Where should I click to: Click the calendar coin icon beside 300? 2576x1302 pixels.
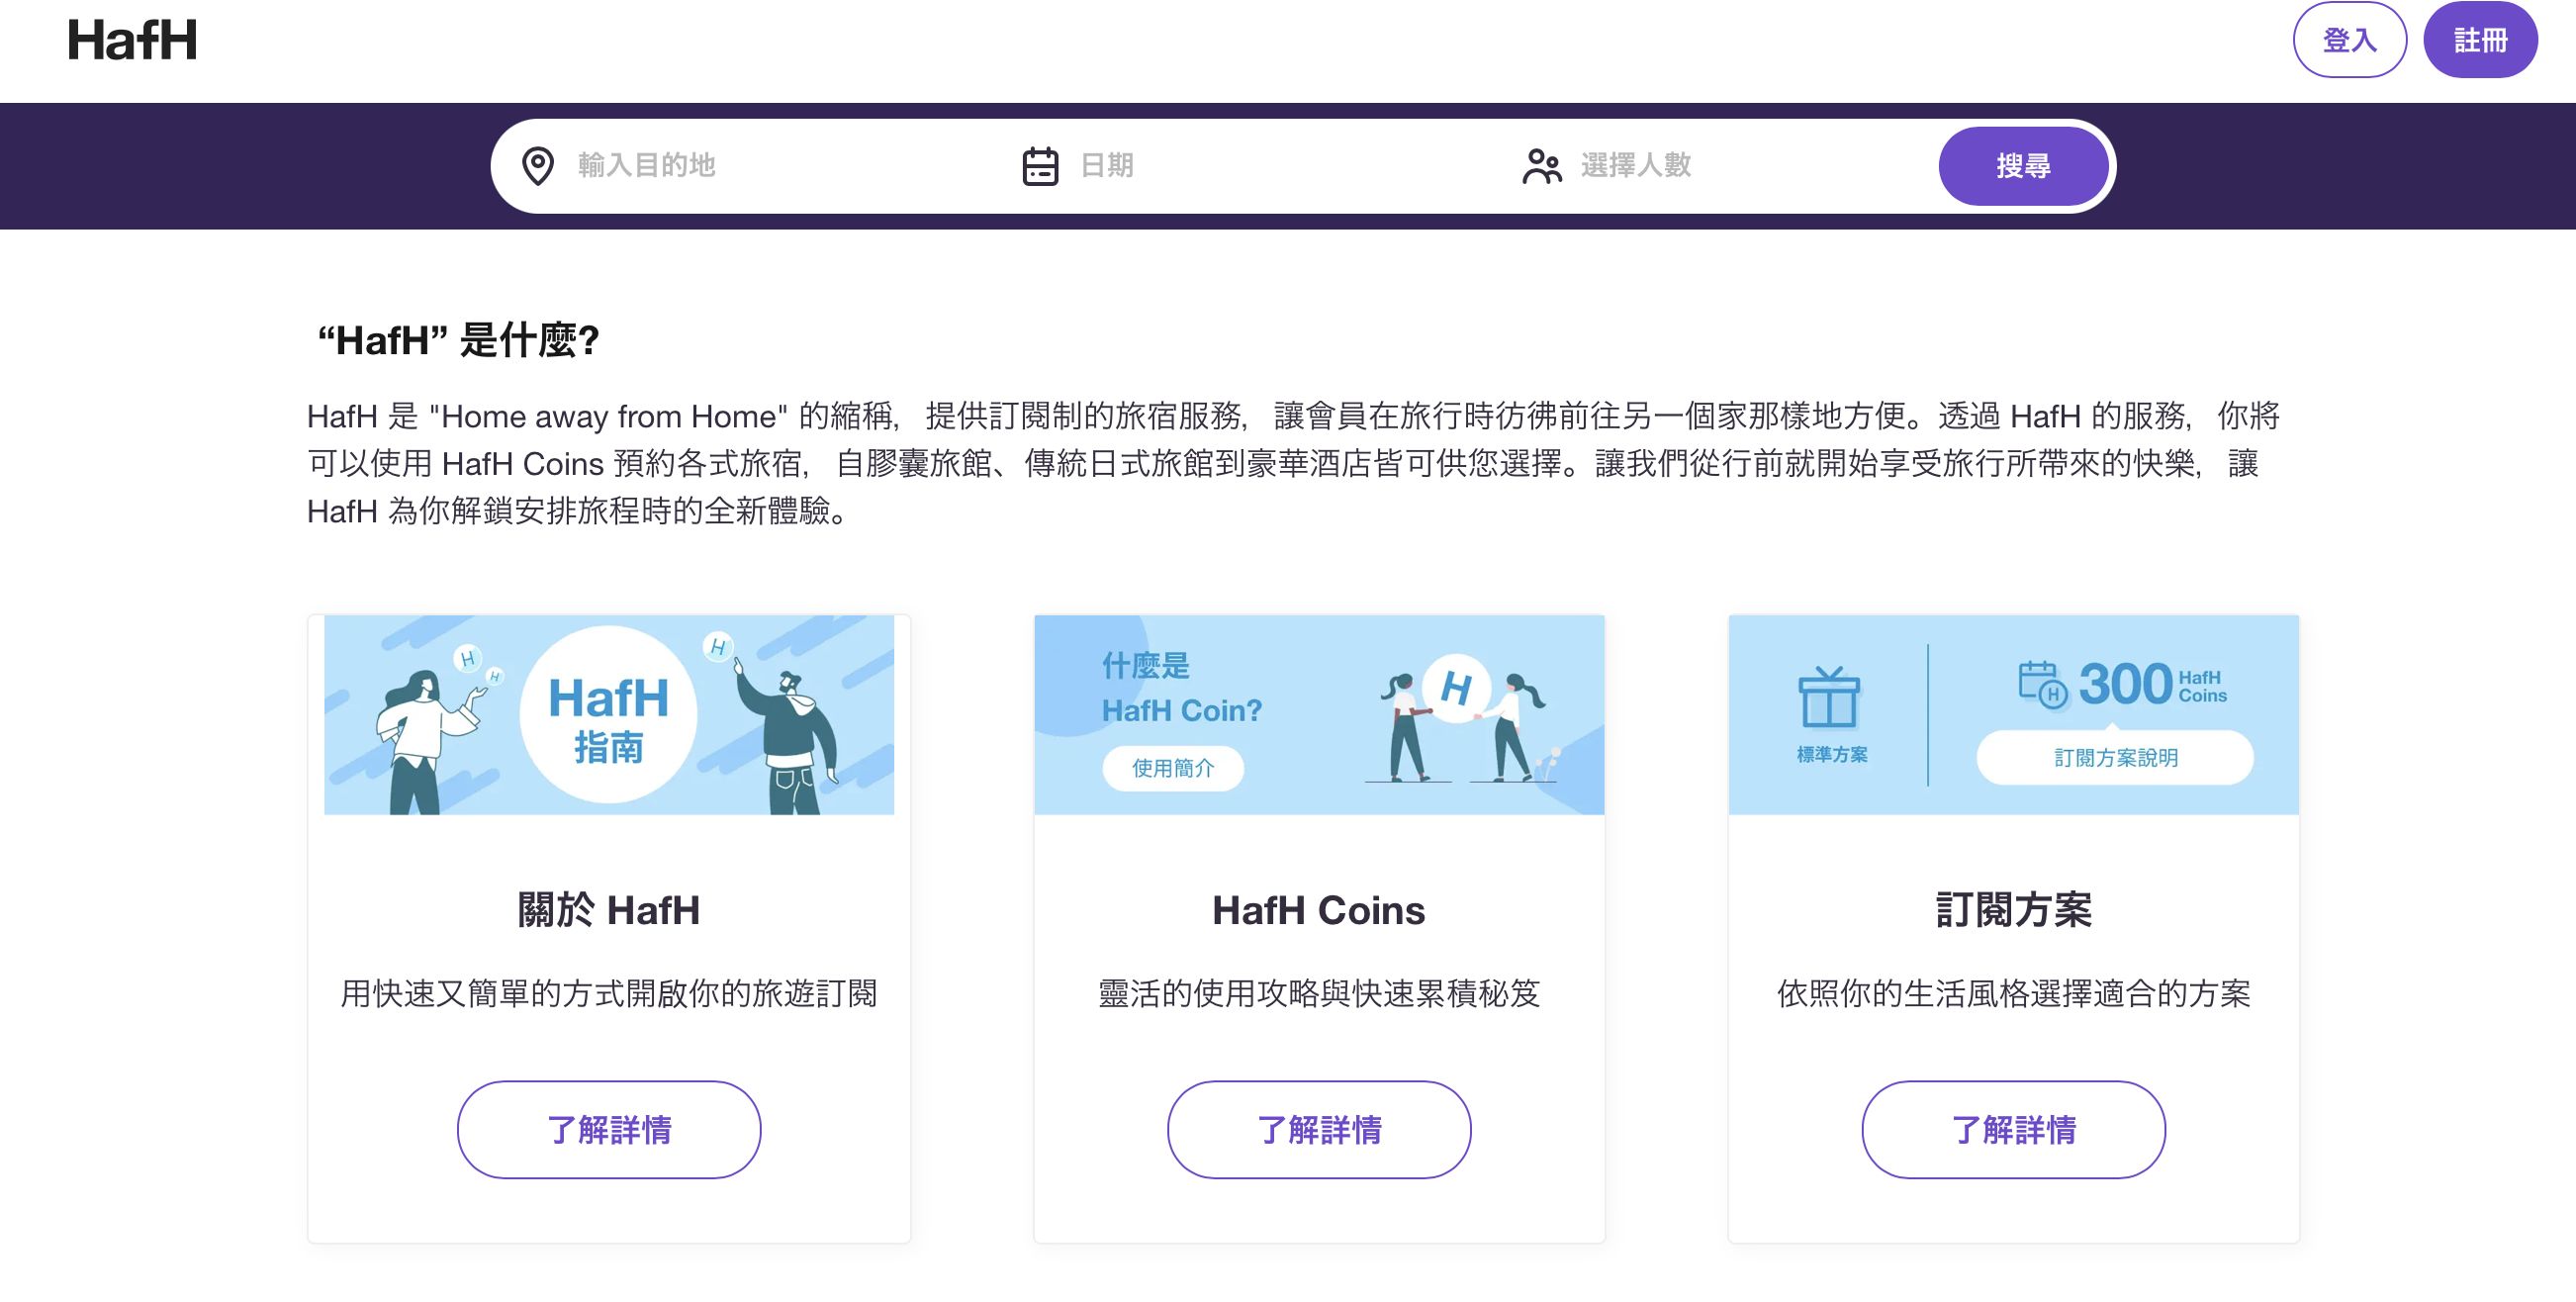point(2043,685)
